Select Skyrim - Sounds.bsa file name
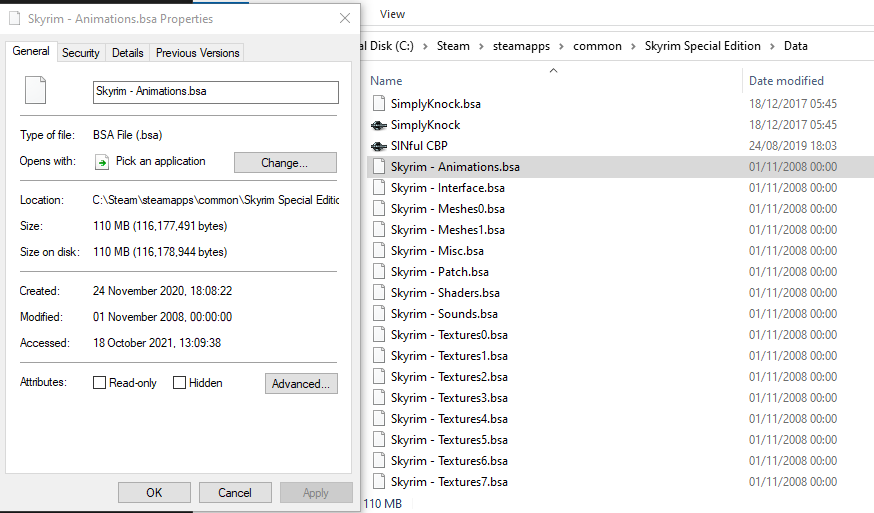The image size is (874, 513). [444, 314]
